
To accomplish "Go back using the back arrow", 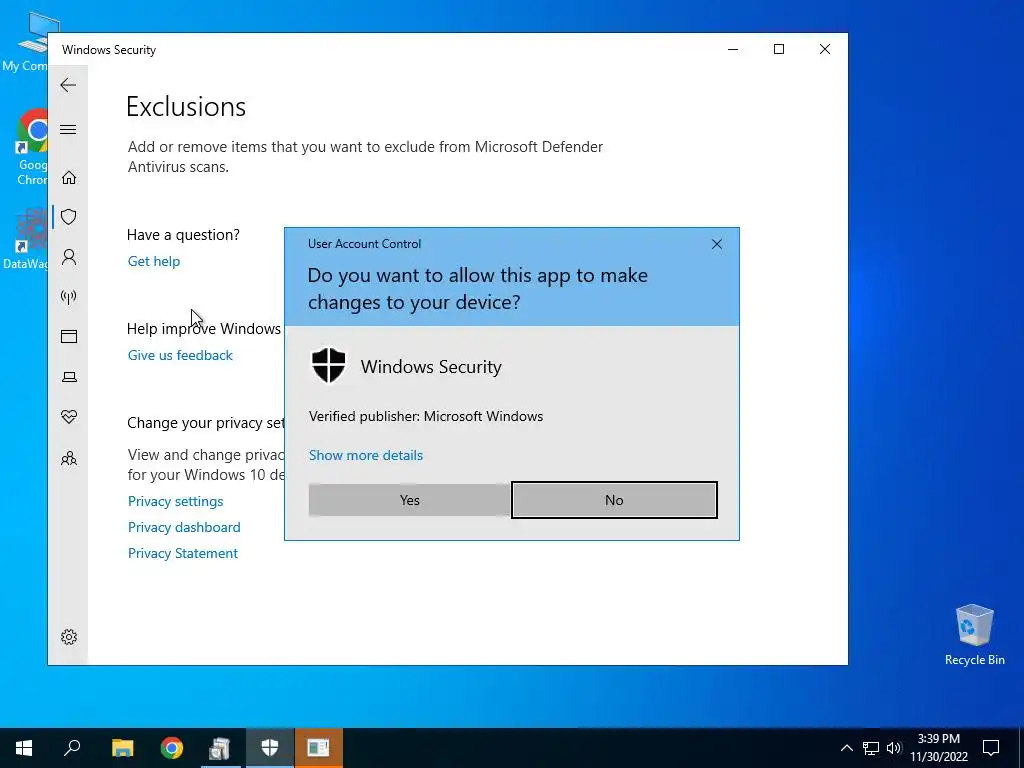I will click(68, 85).
